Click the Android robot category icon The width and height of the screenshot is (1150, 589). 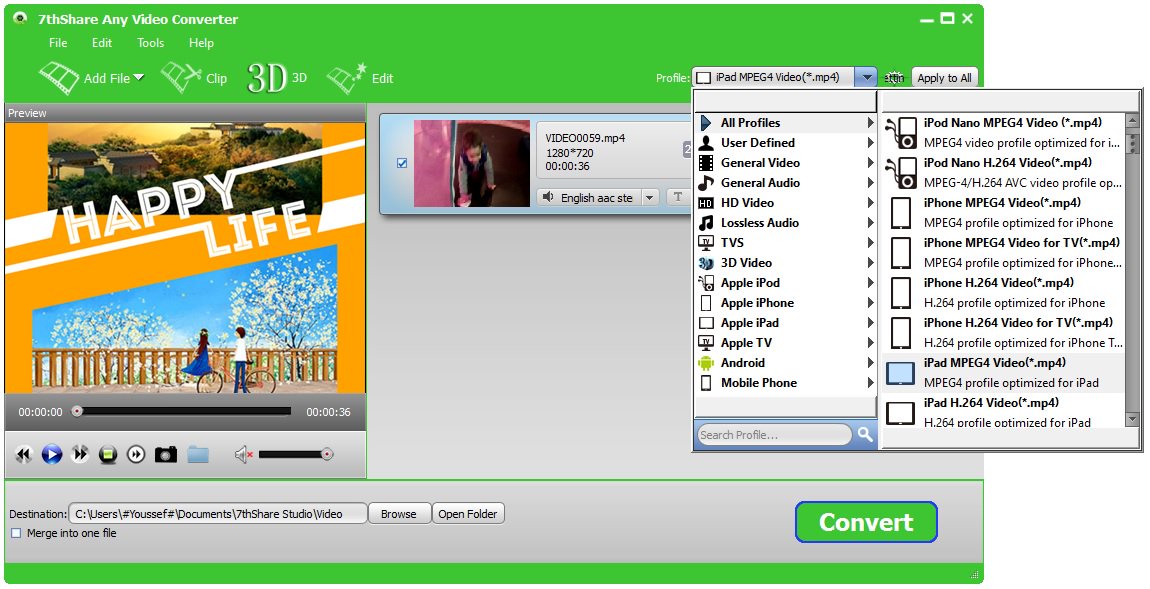click(706, 362)
